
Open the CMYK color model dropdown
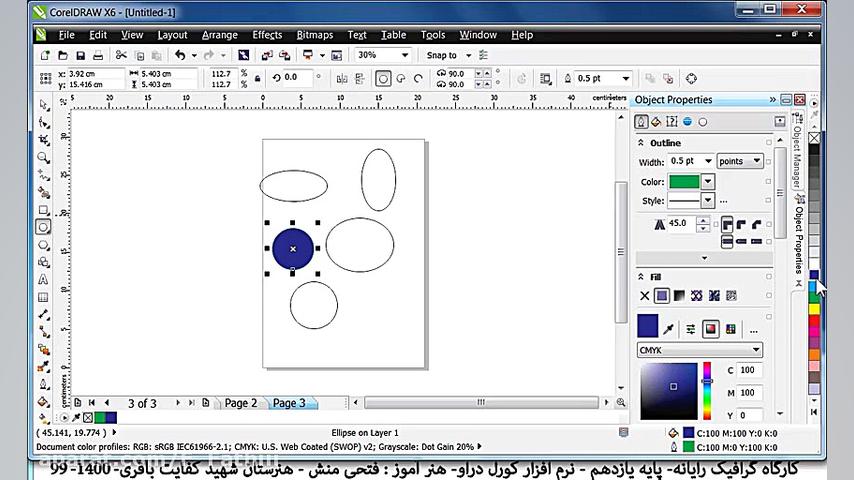coord(700,350)
